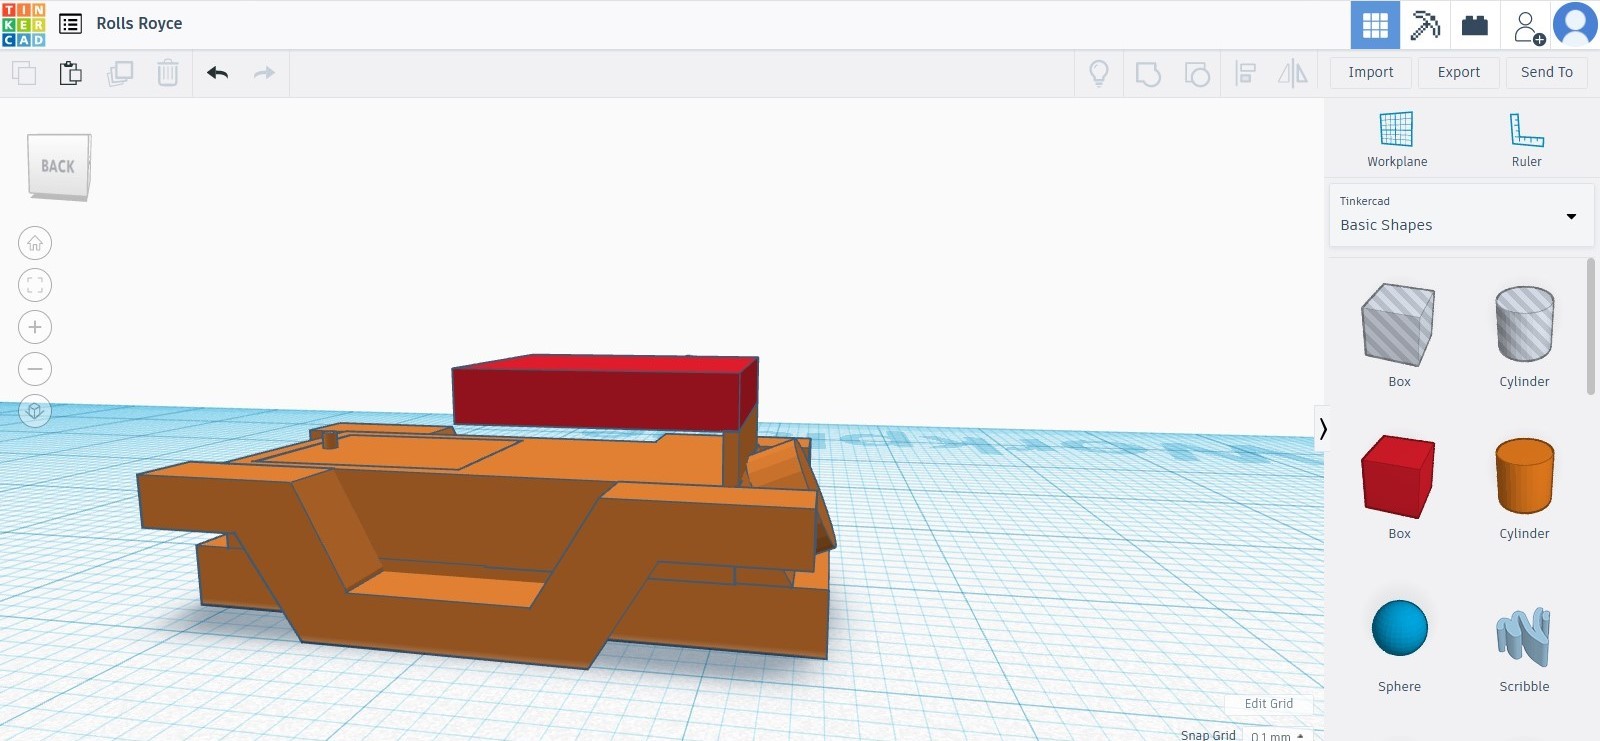Click the Tinkercad logo

24,25
